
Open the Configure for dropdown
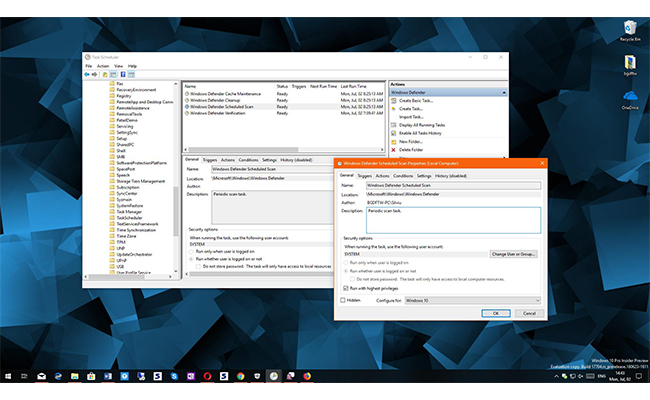tap(471, 300)
